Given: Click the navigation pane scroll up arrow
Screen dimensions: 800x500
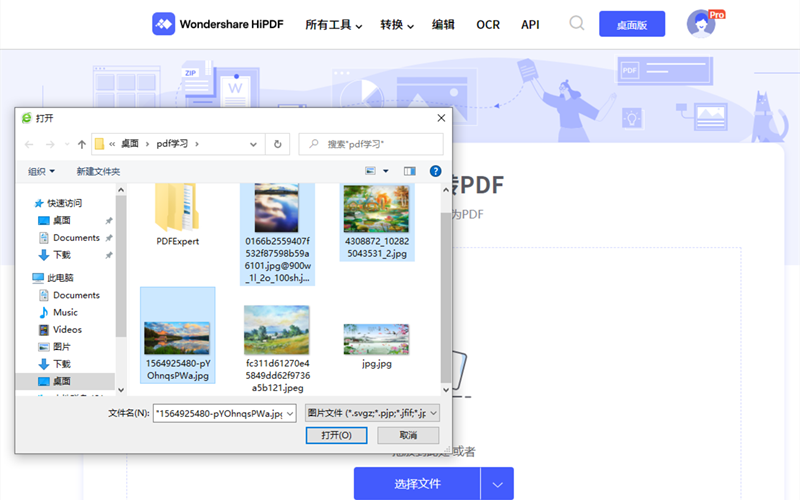Looking at the screenshot, I should [121, 190].
